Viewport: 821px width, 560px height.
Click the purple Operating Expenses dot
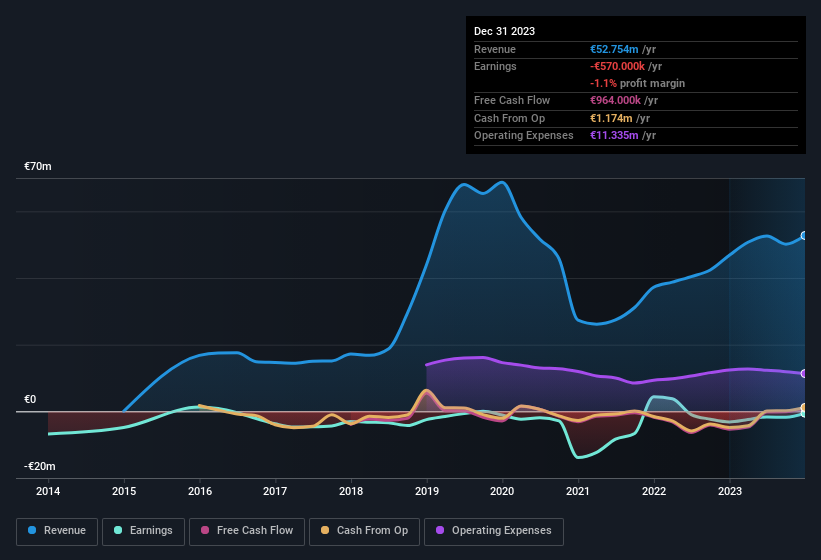[x=441, y=531]
